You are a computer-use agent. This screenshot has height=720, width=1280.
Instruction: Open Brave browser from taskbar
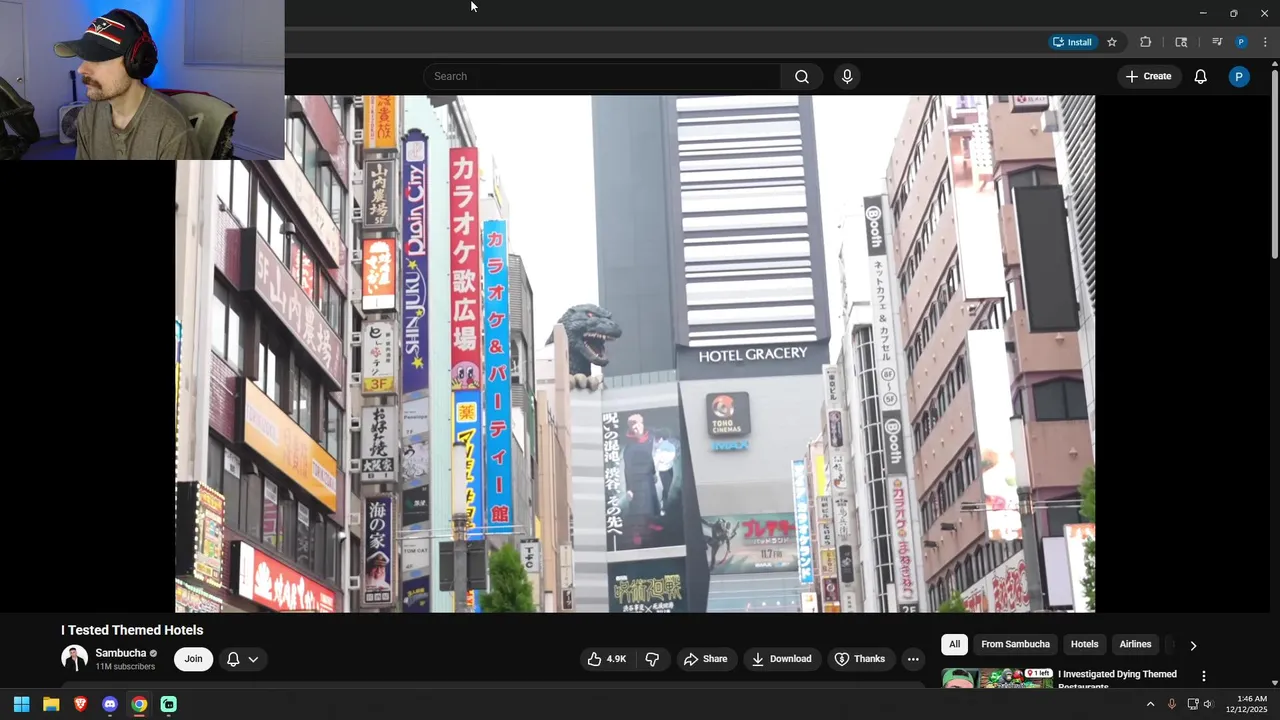click(x=80, y=704)
